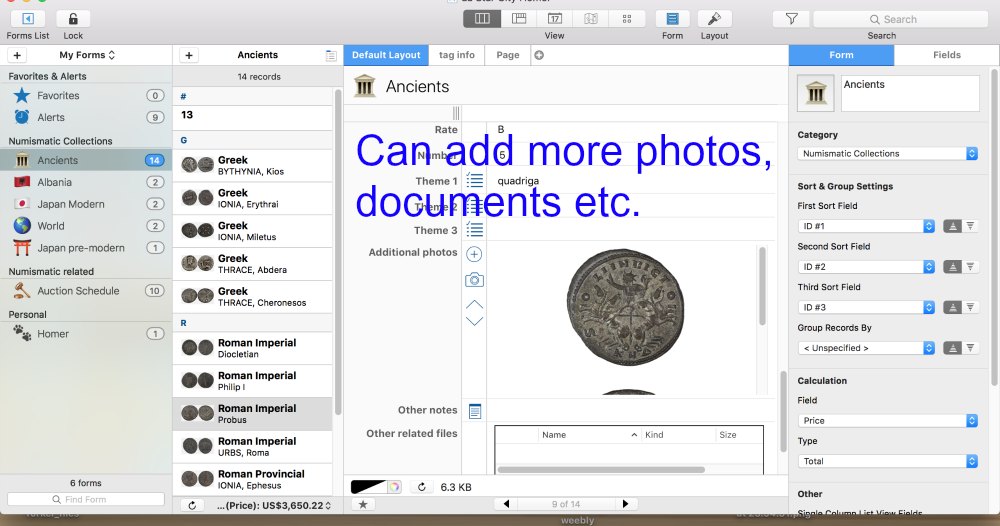Open the Favorites list
The width and height of the screenshot is (1000, 526).
click(86, 96)
